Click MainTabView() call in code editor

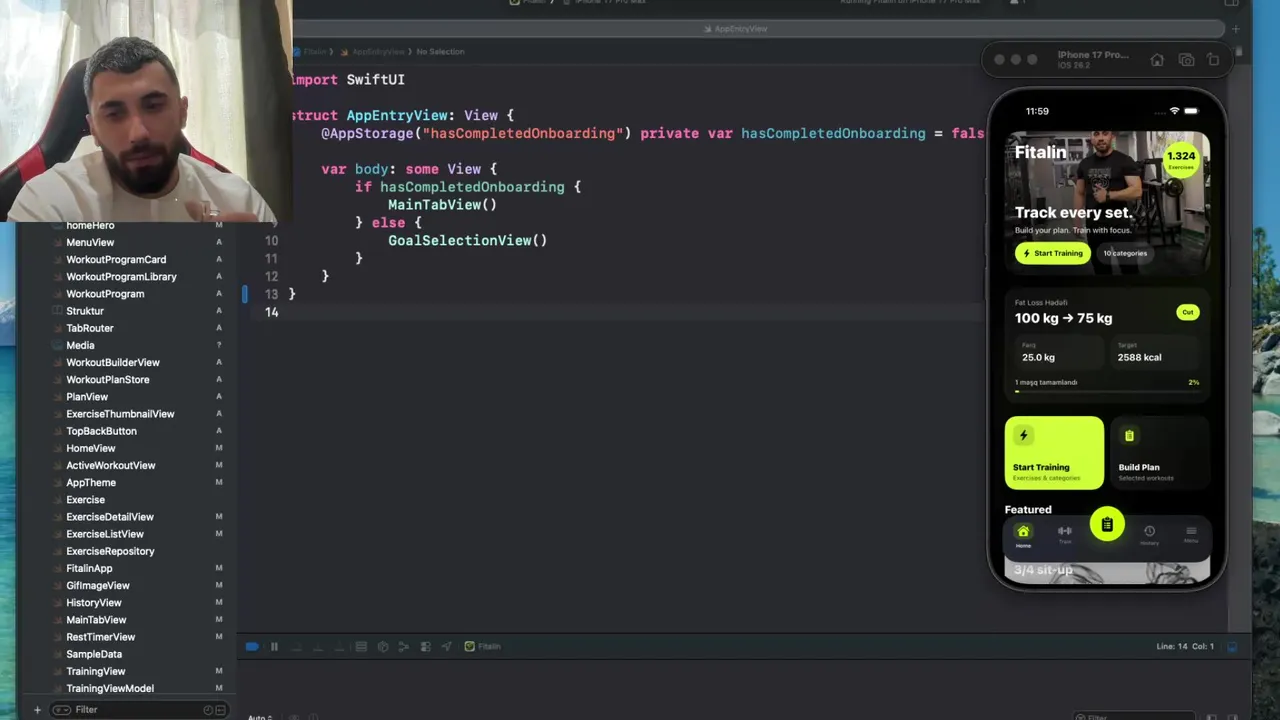[x=442, y=205]
